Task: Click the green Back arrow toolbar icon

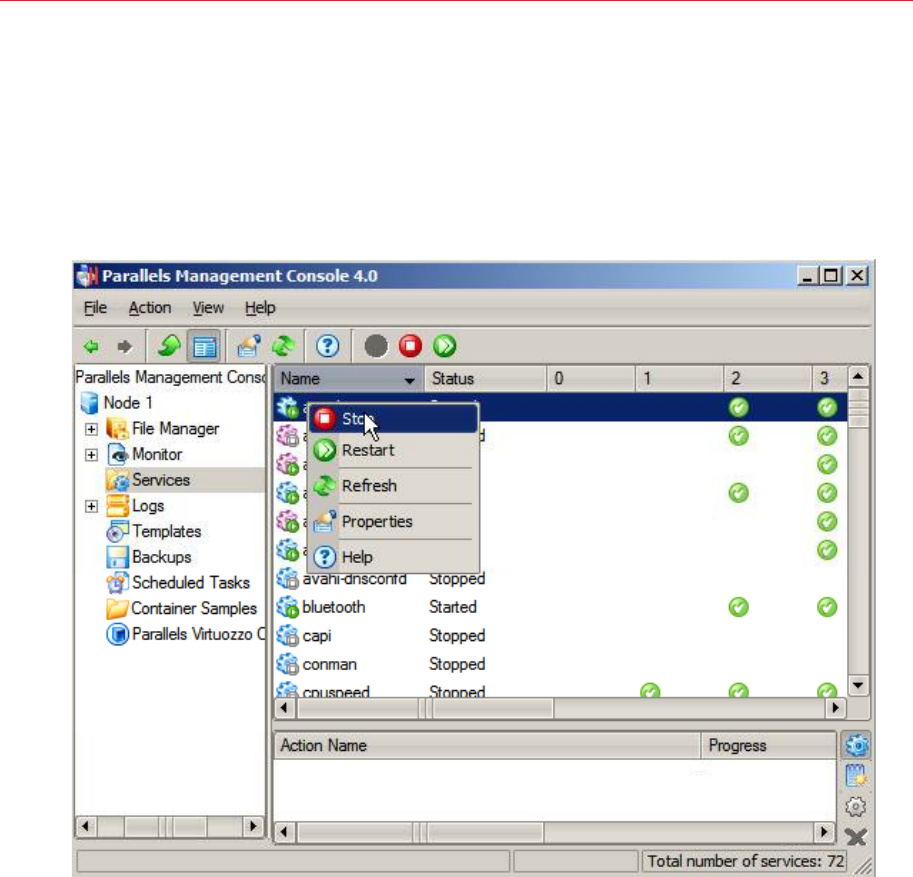Action: (x=91, y=347)
